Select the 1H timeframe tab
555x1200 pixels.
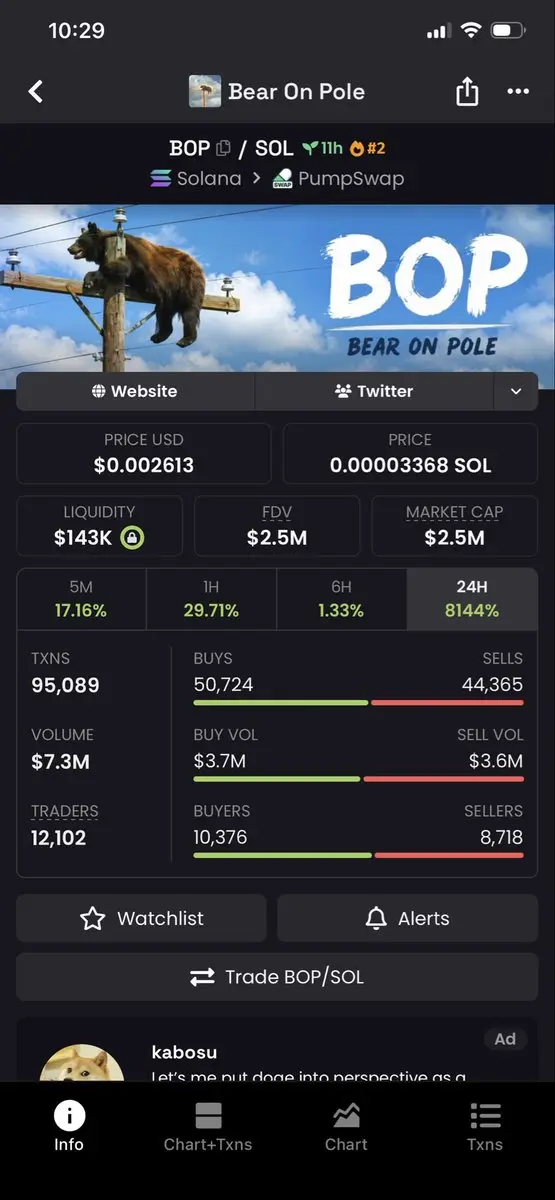(x=211, y=599)
